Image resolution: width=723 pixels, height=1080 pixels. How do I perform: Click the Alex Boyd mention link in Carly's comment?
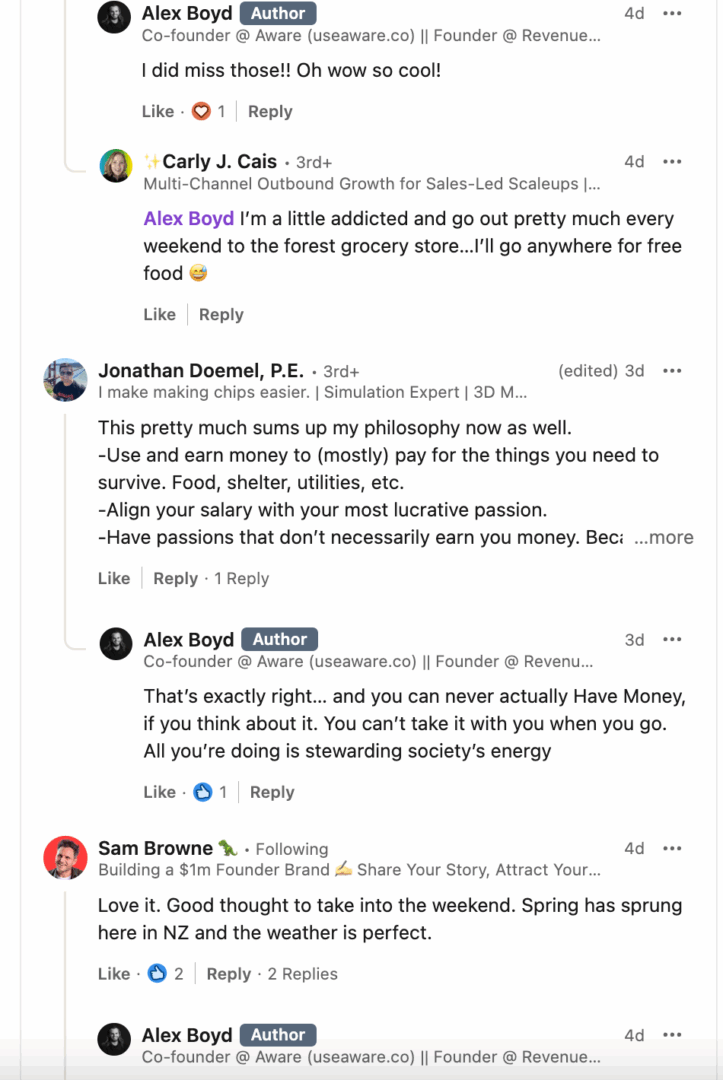pyautogui.click(x=189, y=218)
